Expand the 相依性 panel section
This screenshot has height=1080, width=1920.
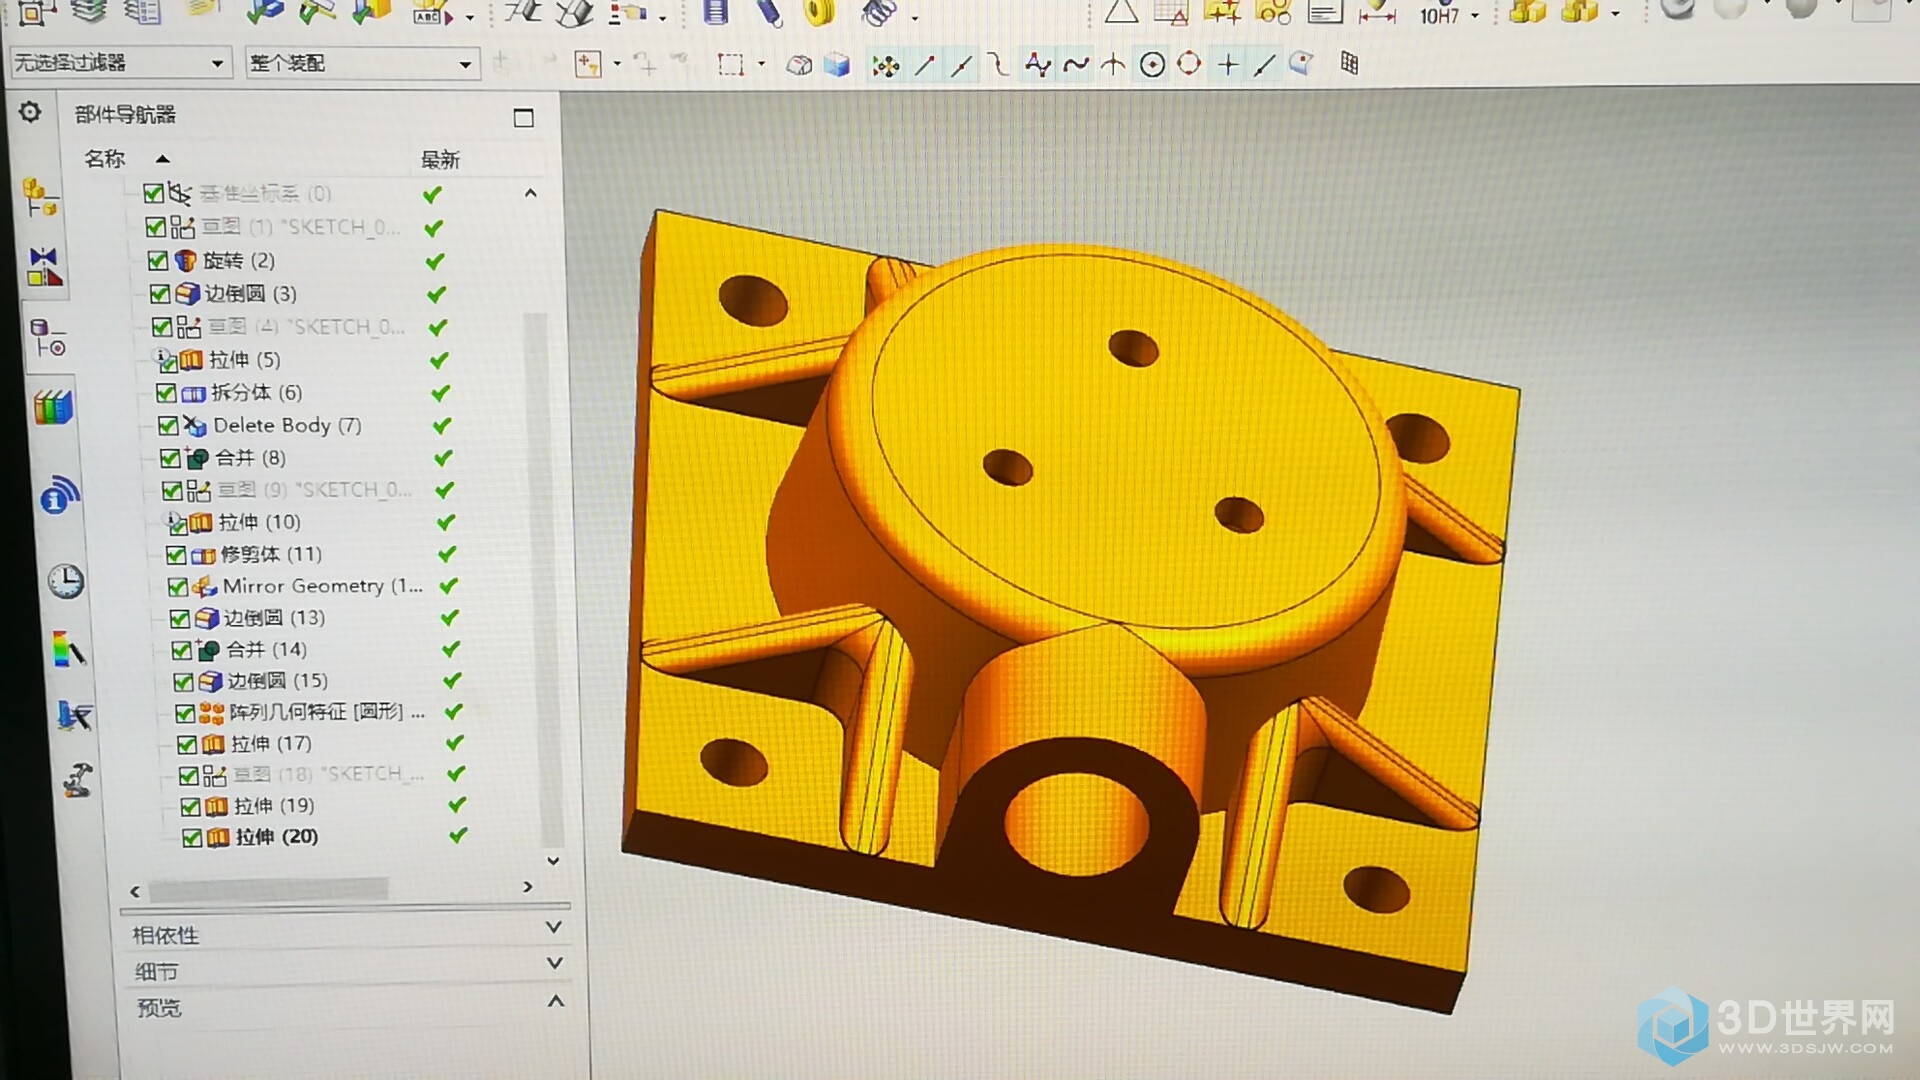tap(553, 928)
